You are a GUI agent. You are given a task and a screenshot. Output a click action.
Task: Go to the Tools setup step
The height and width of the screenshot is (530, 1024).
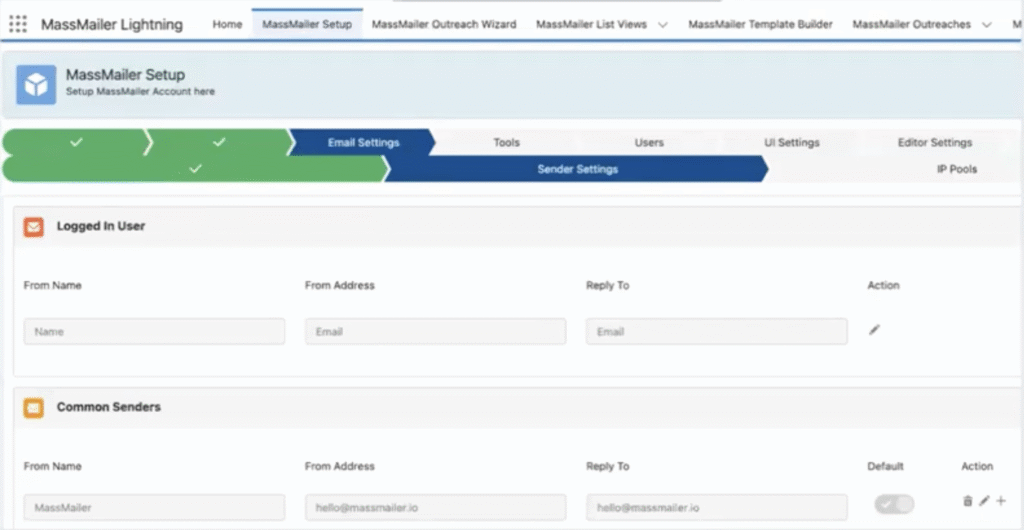click(x=506, y=143)
